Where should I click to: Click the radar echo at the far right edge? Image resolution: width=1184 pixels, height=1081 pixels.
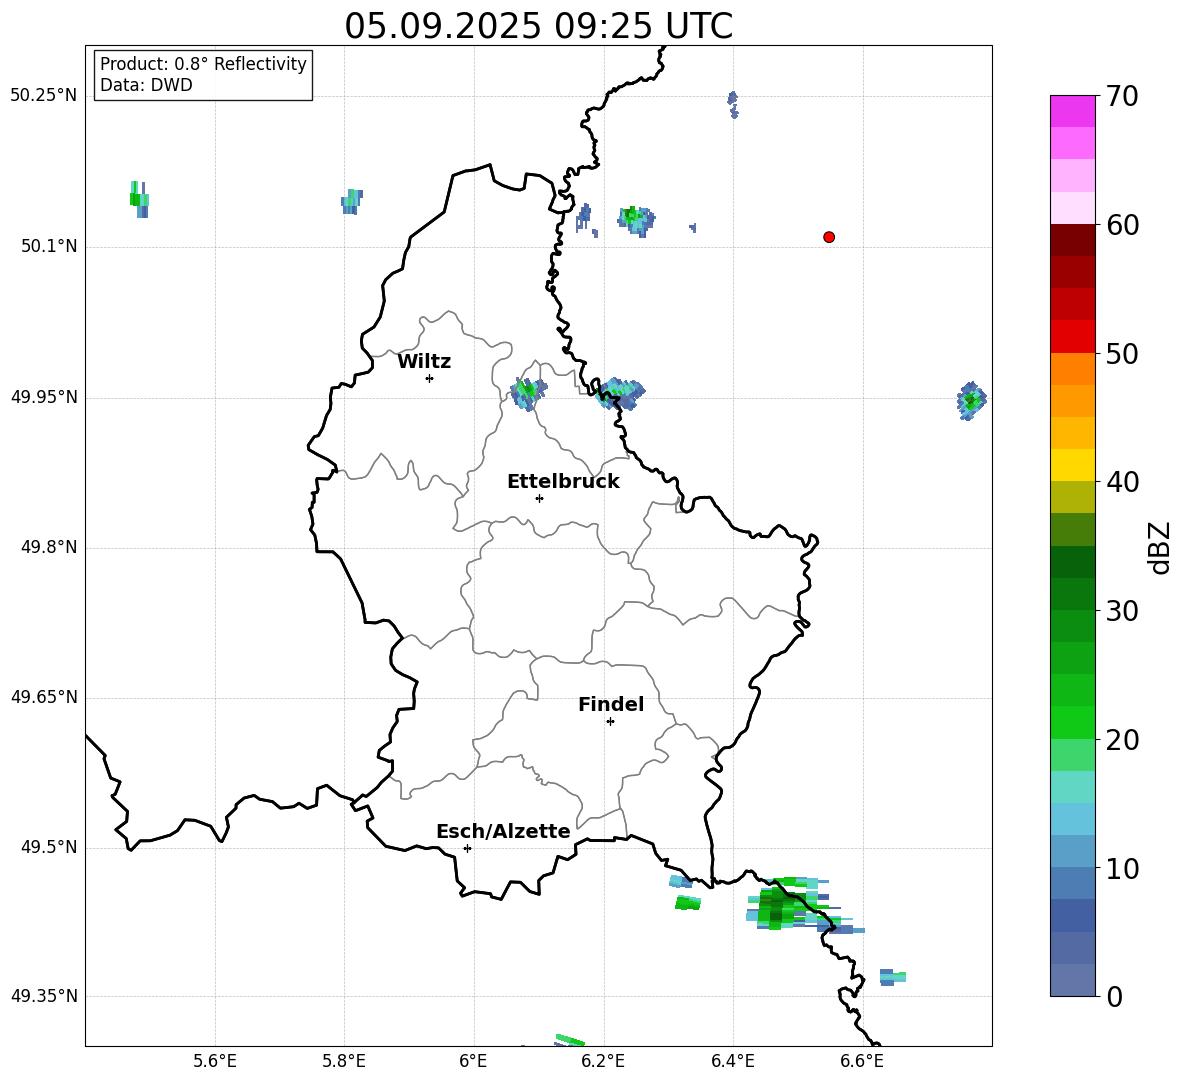(x=970, y=401)
